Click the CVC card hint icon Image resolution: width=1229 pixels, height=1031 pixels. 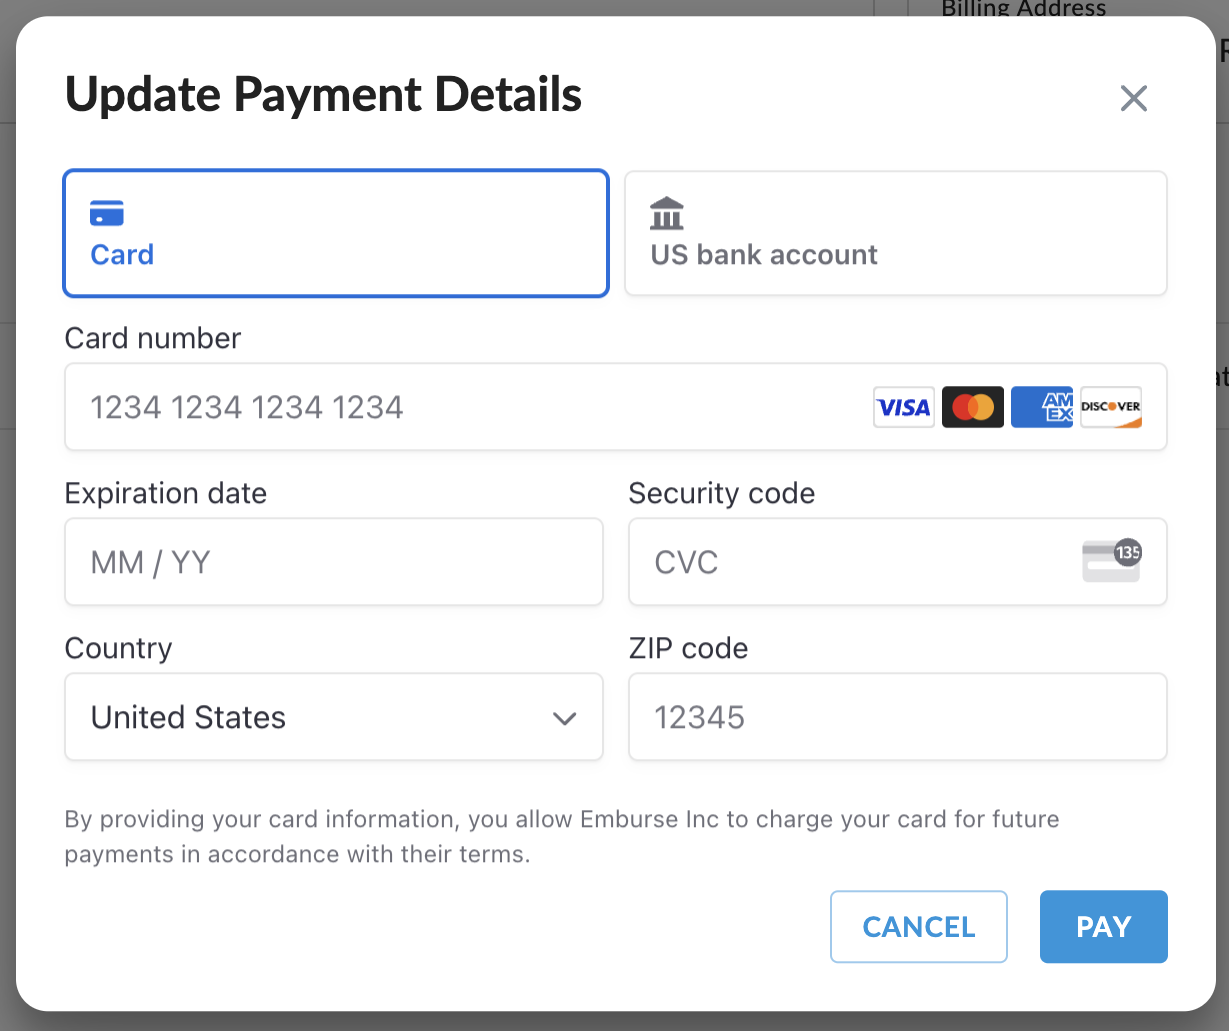pos(1112,561)
